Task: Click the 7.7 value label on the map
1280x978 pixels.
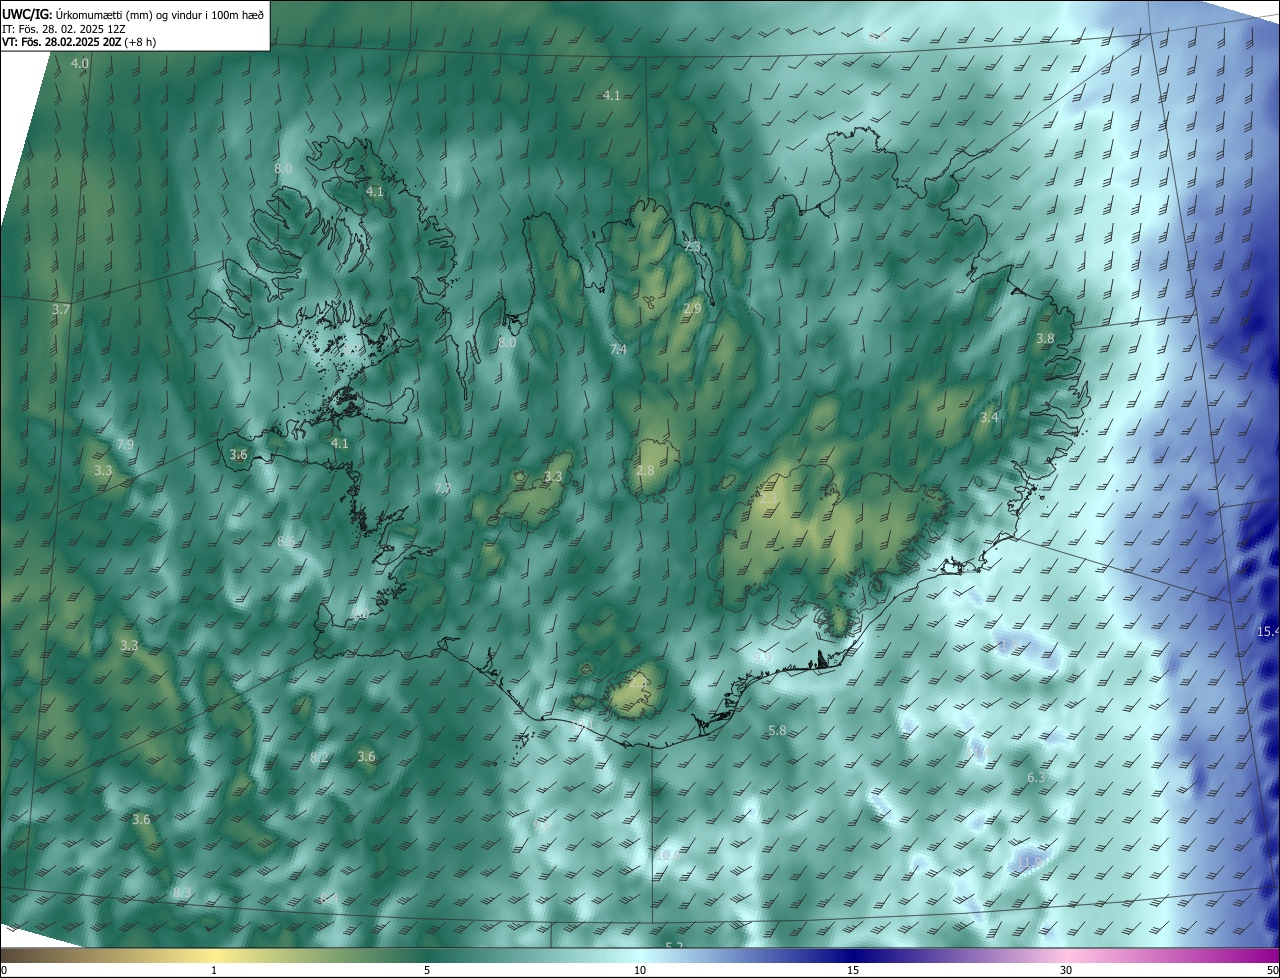Action: 443,489
